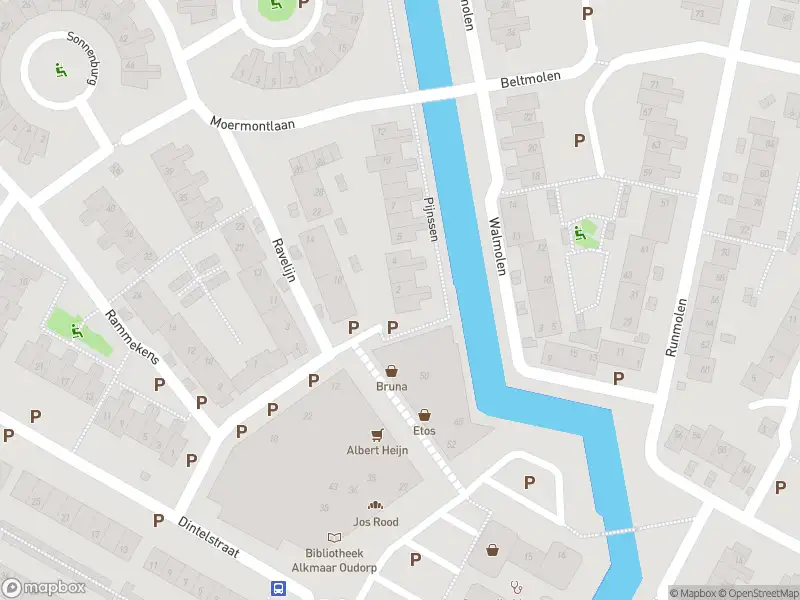The image size is (800, 600).
Task: Select the playground icon inside Sonnenburg circle
Action: 61,70
